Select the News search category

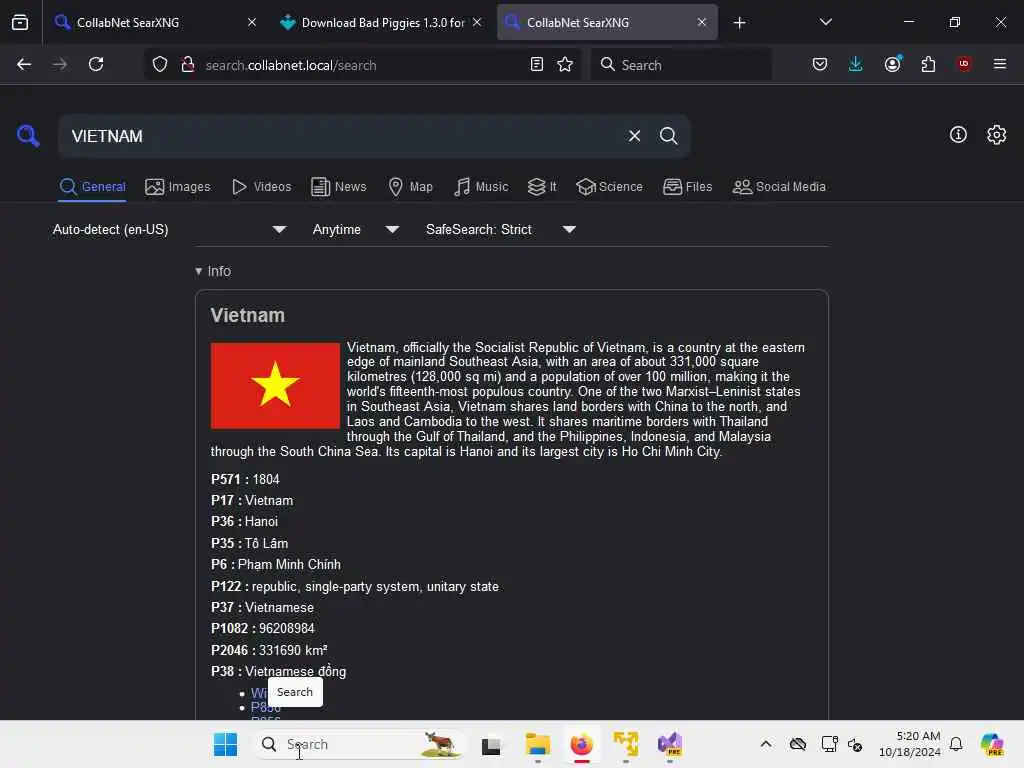point(339,187)
